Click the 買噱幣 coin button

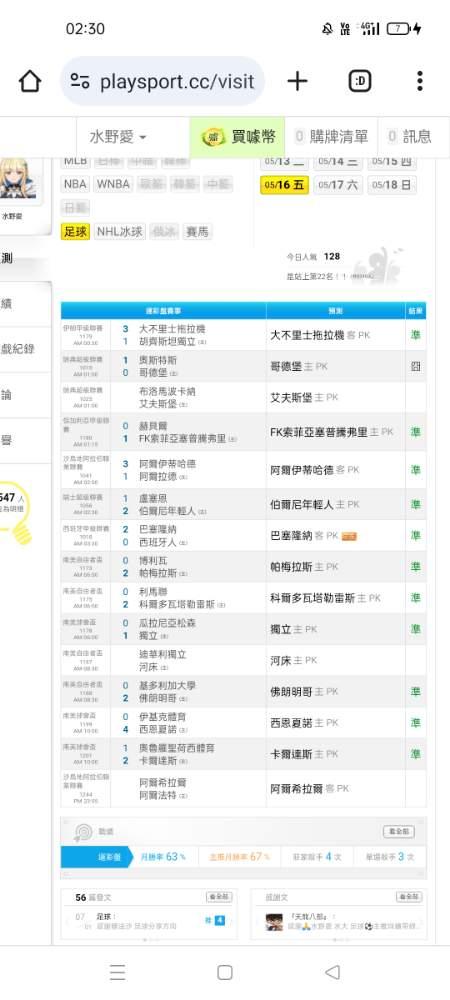[x=238, y=136]
